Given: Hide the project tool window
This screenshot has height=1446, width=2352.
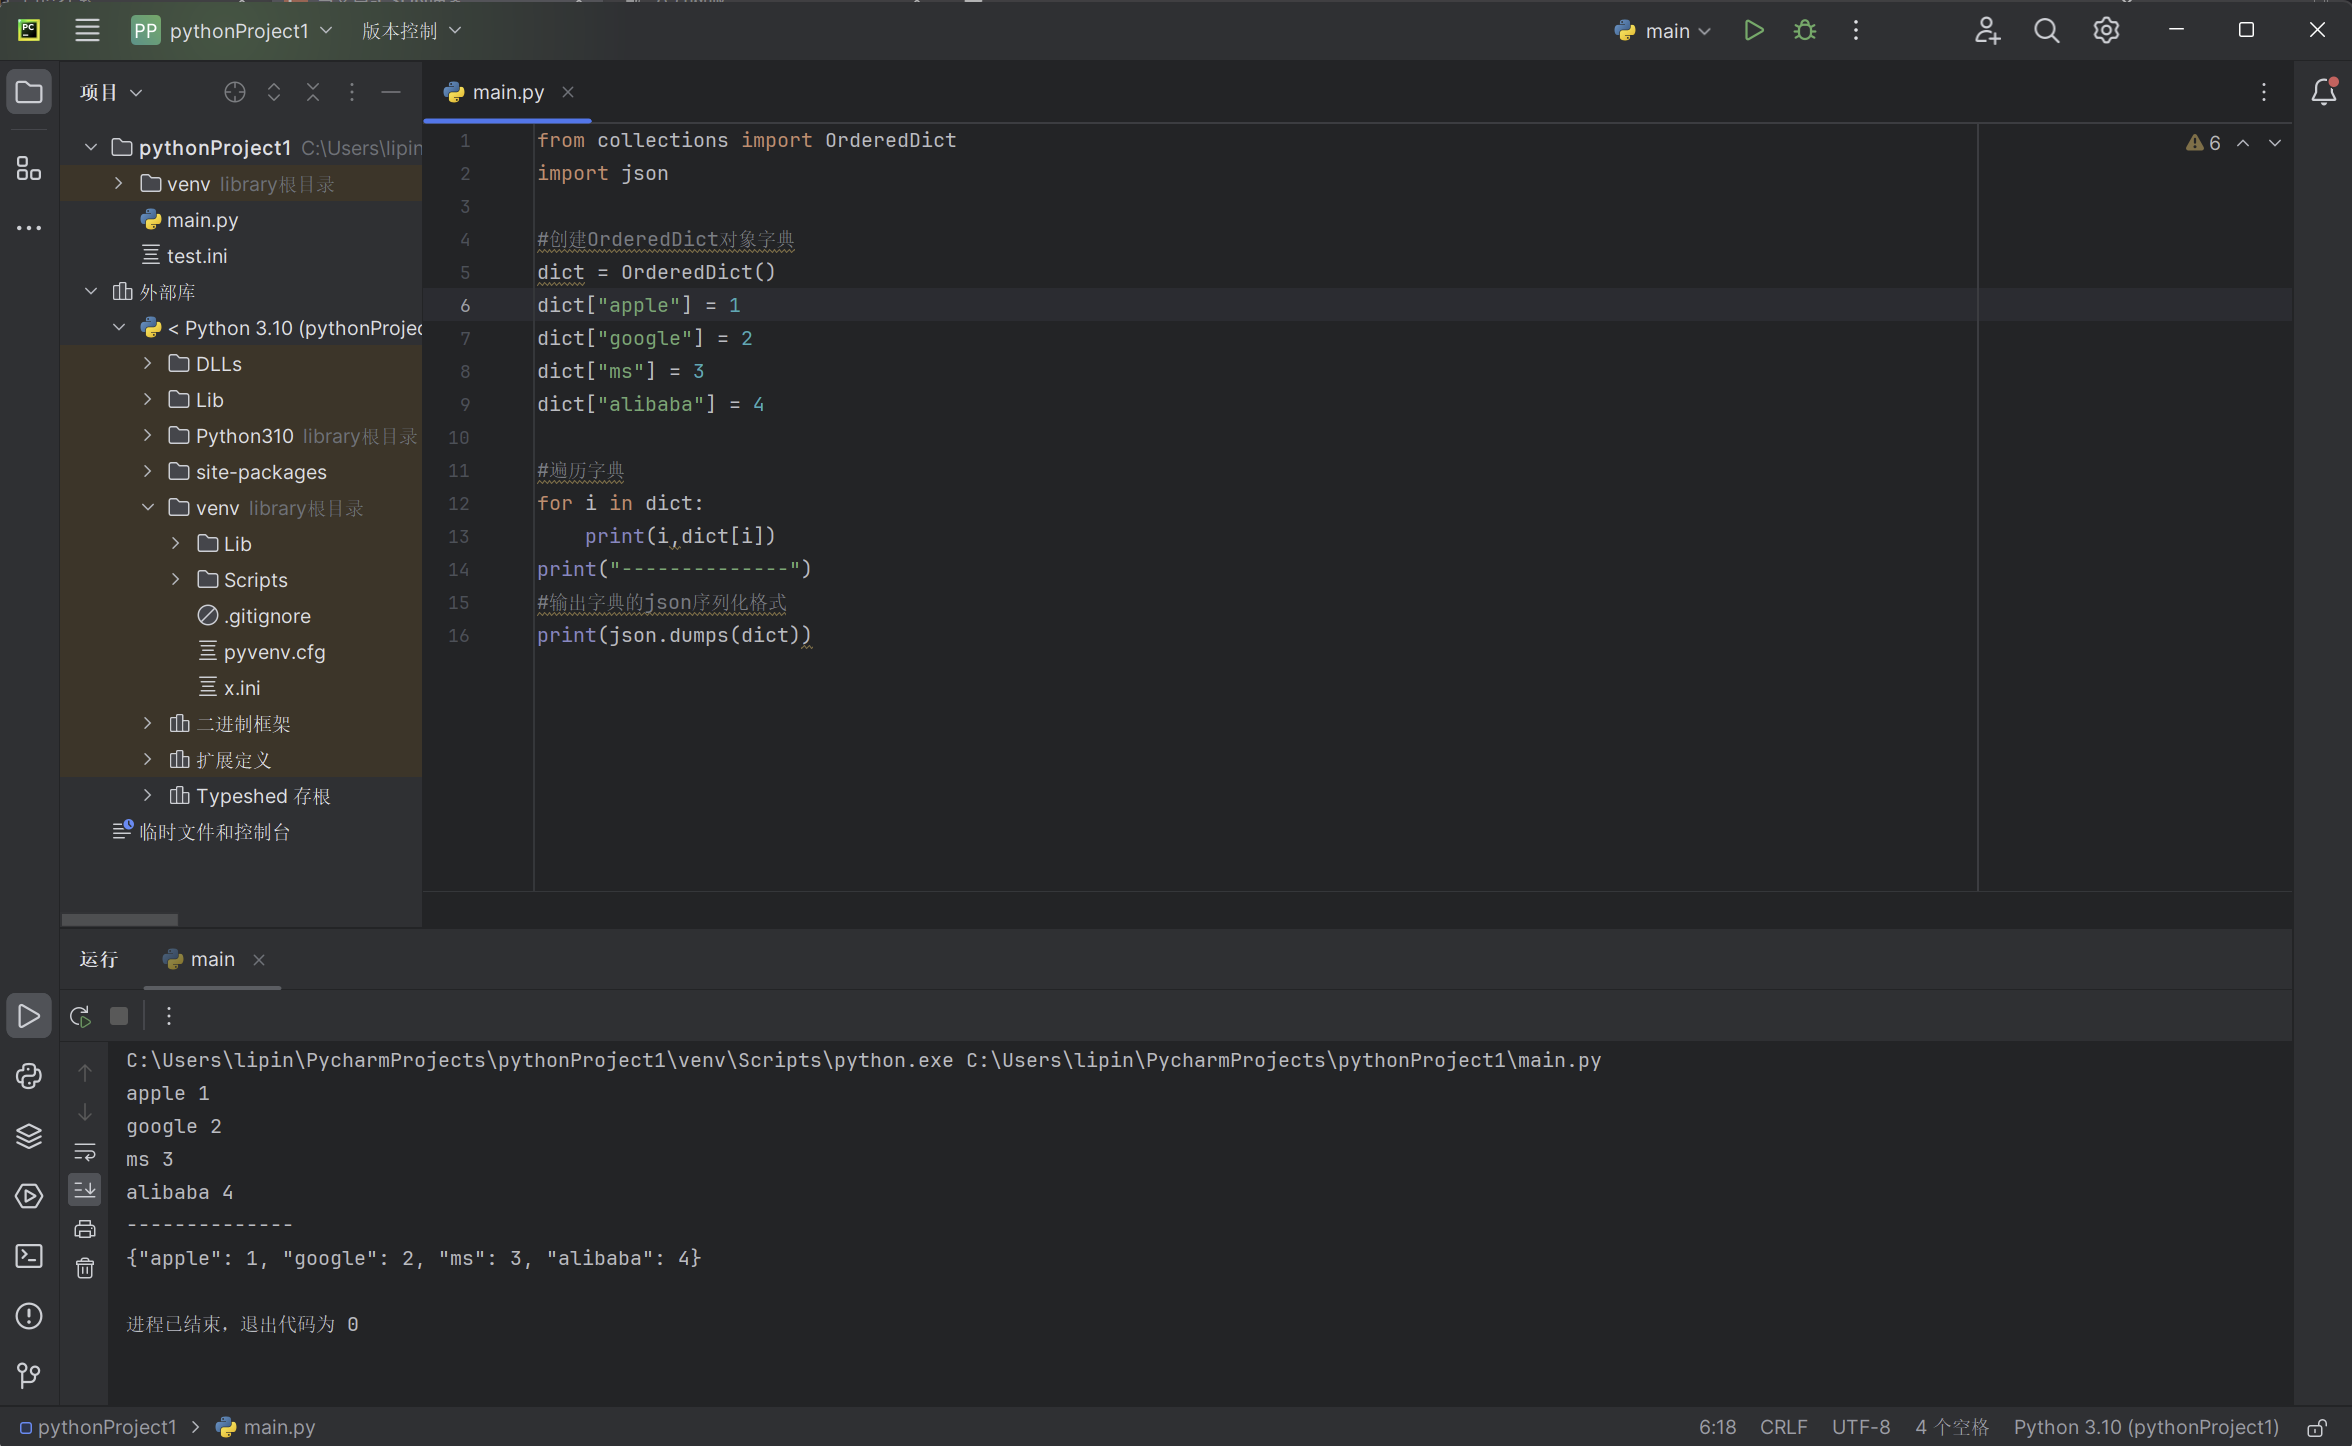Looking at the screenshot, I should click(x=391, y=92).
